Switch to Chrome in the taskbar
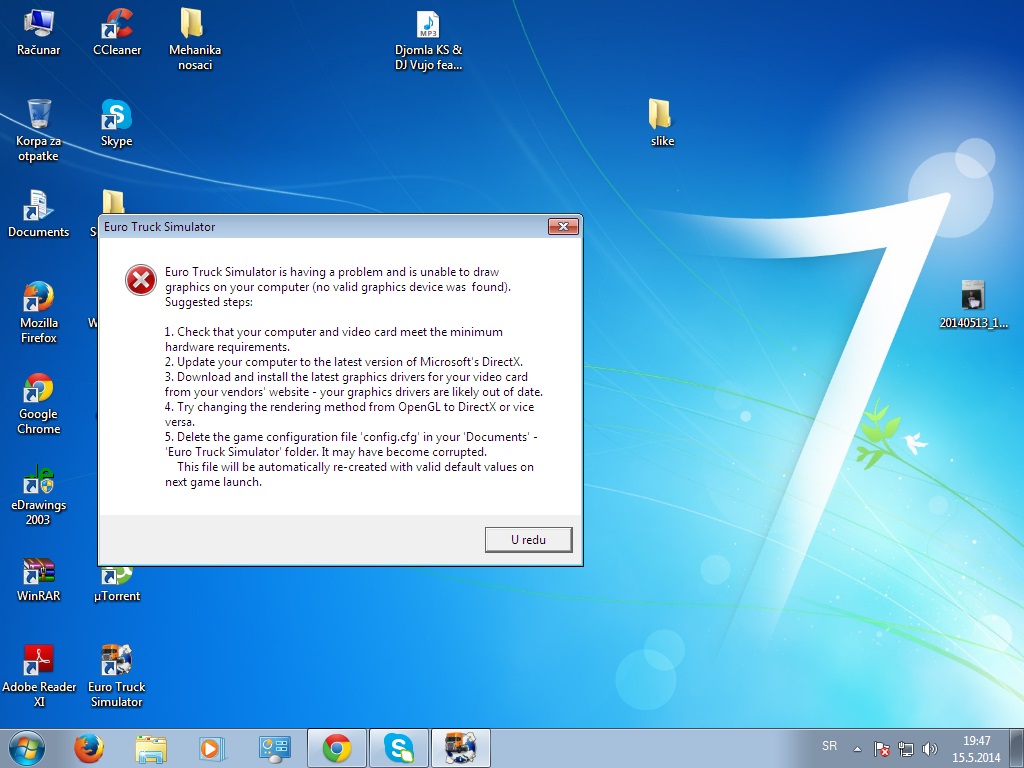Screen dimensions: 1024x768 click(336, 748)
